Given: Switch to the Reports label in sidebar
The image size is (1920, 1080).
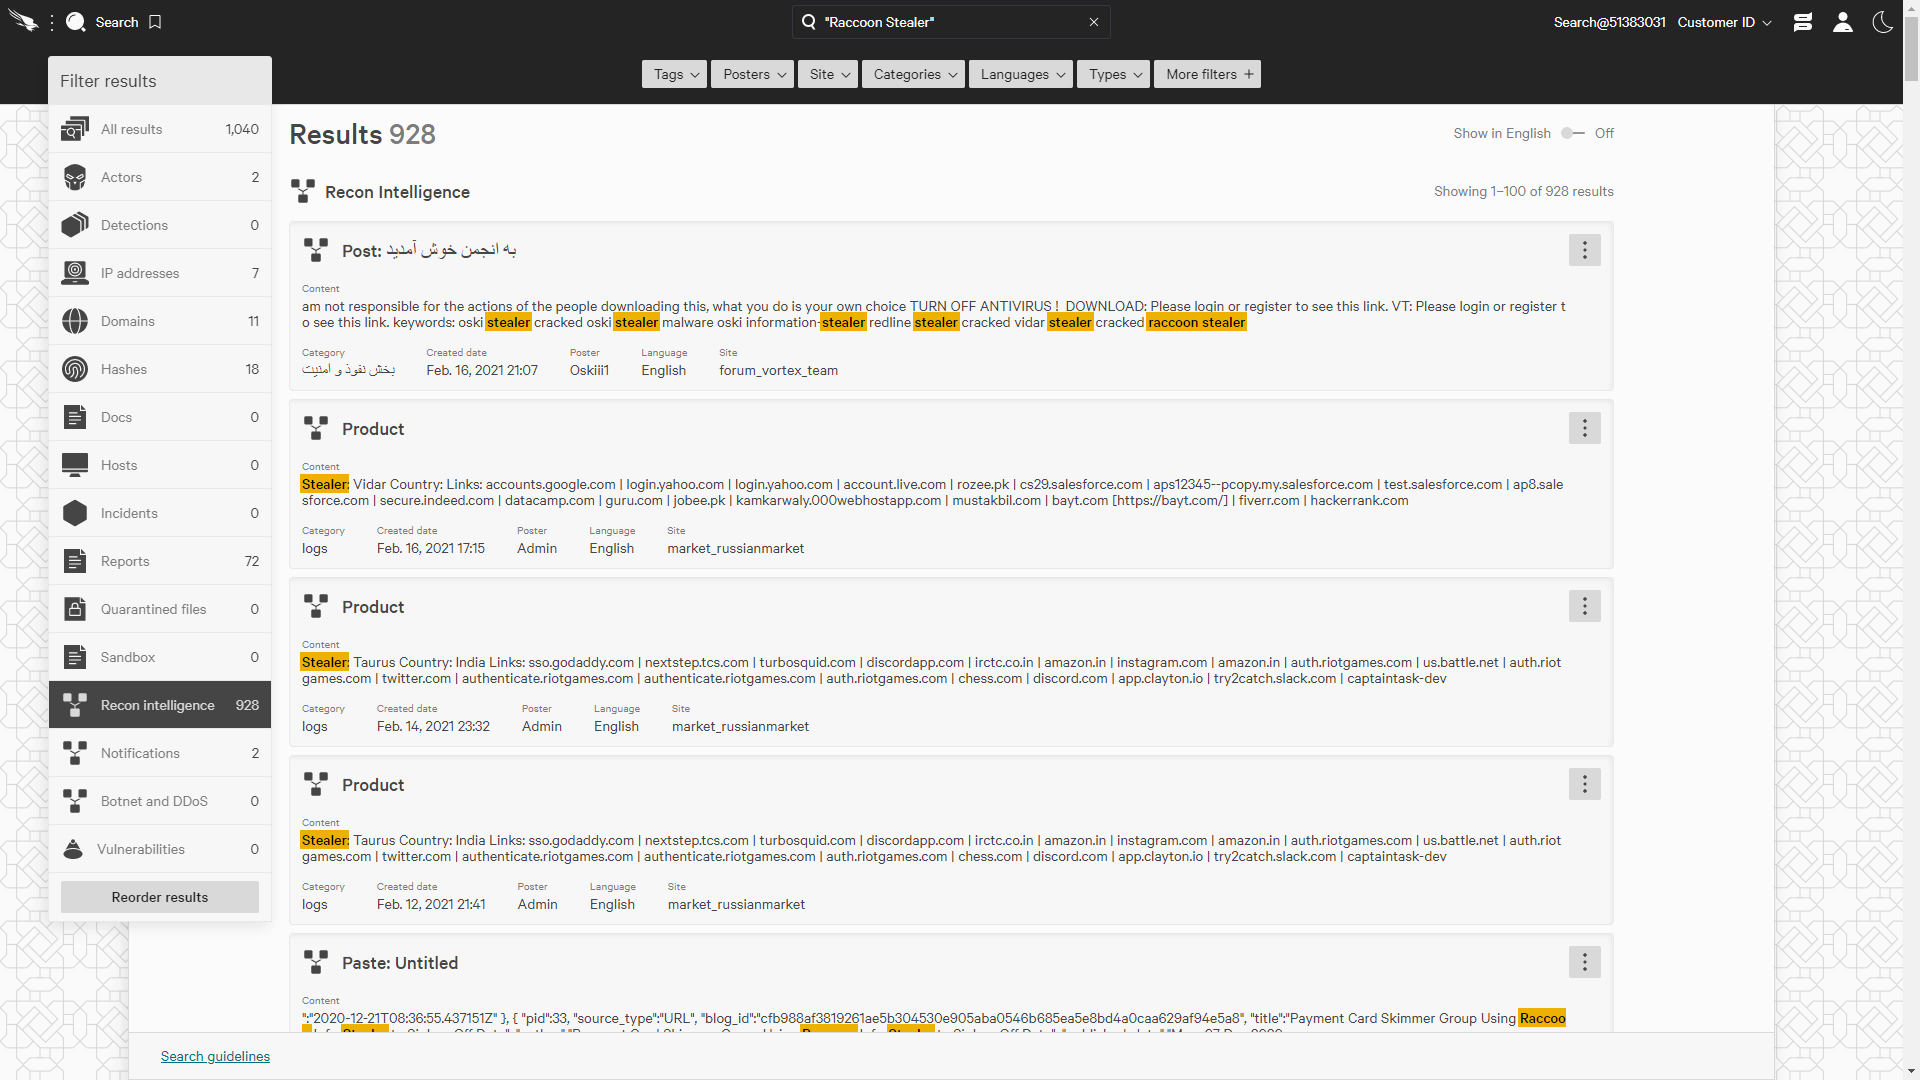Looking at the screenshot, I should tap(125, 561).
